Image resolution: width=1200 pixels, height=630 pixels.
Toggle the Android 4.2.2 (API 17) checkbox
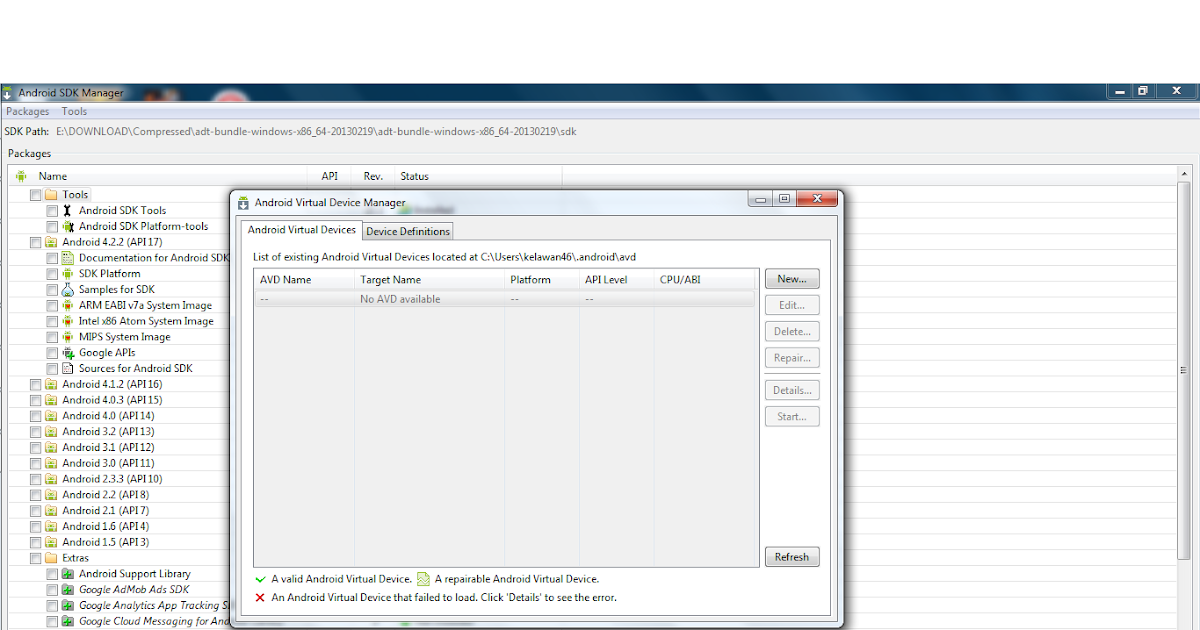coord(36,242)
